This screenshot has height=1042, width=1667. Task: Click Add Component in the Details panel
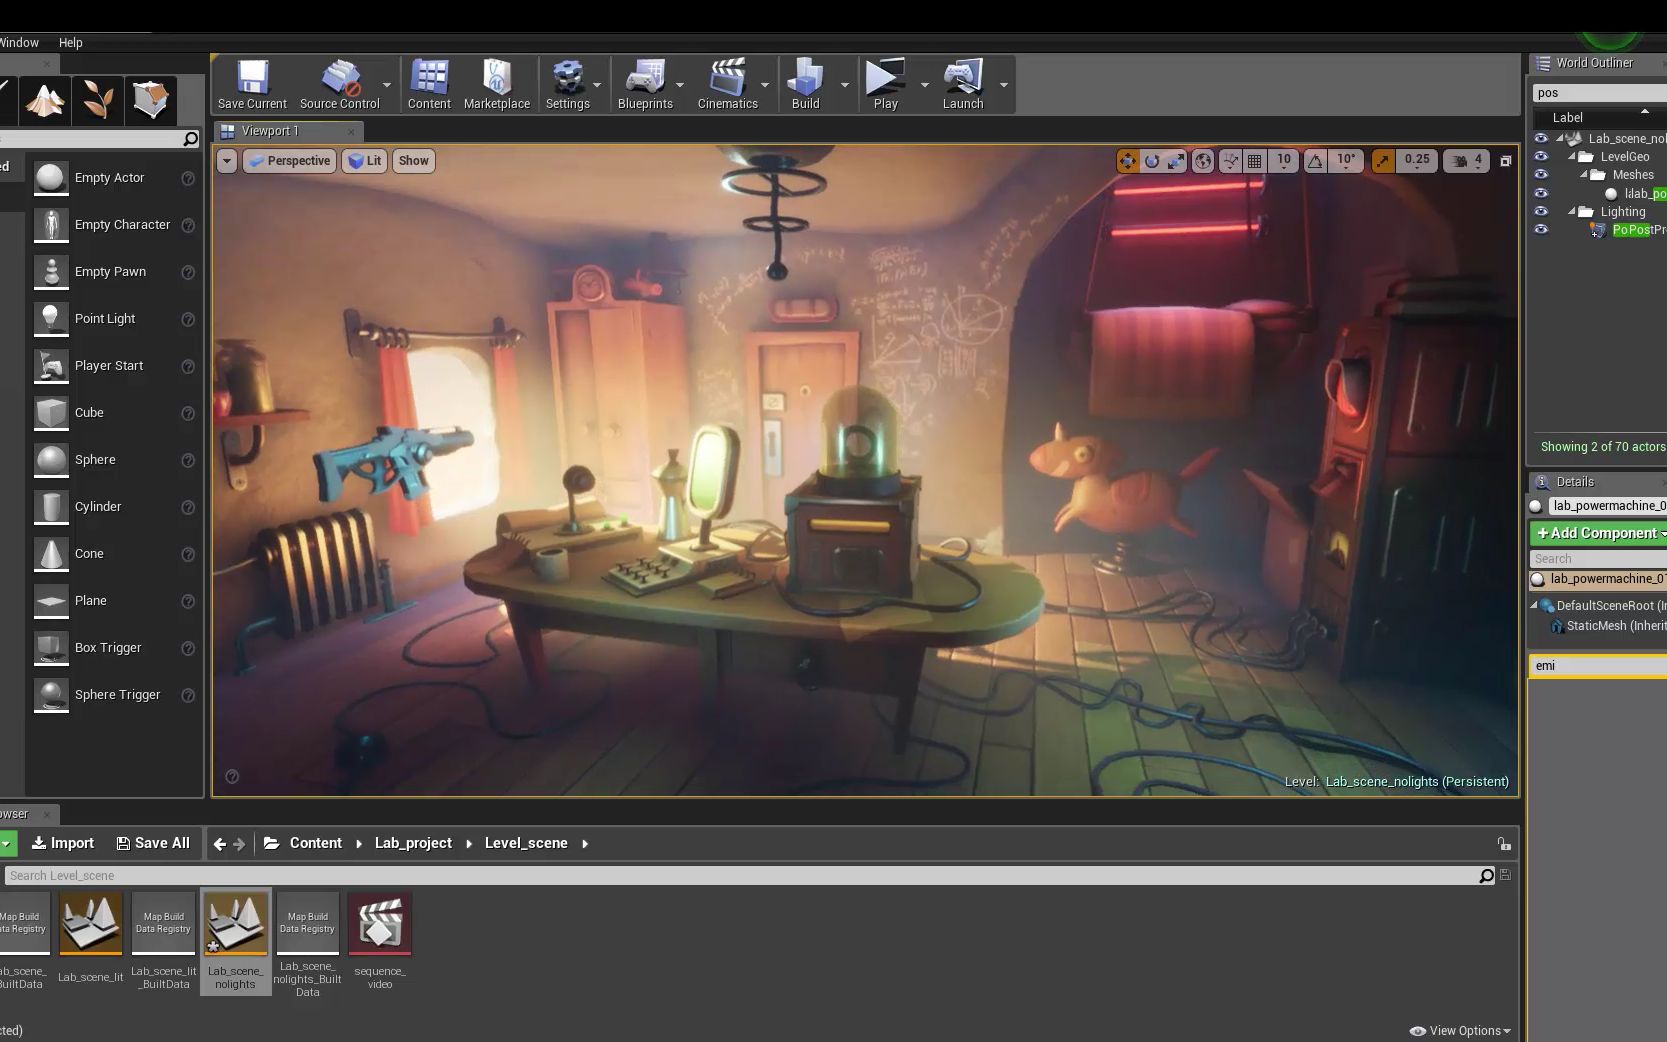point(1599,533)
